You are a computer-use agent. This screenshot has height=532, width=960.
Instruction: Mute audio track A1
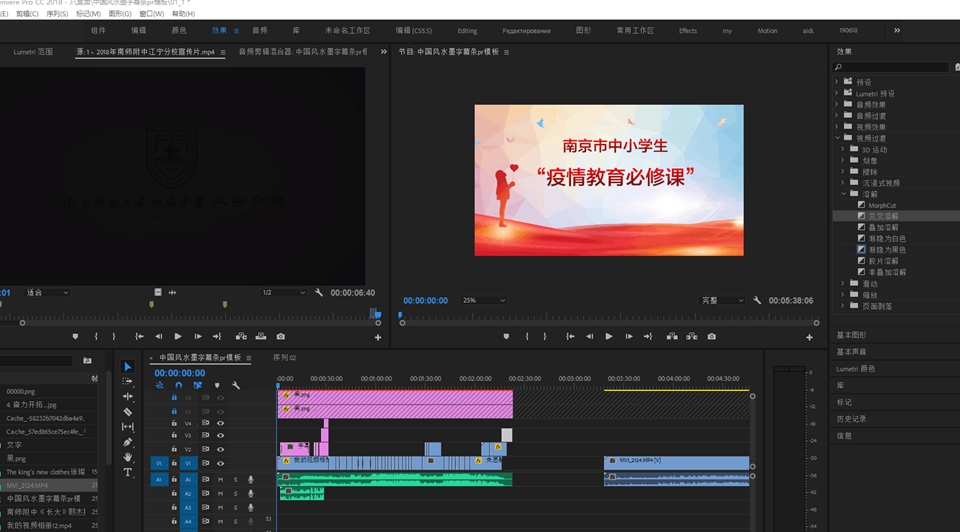pyautogui.click(x=220, y=480)
